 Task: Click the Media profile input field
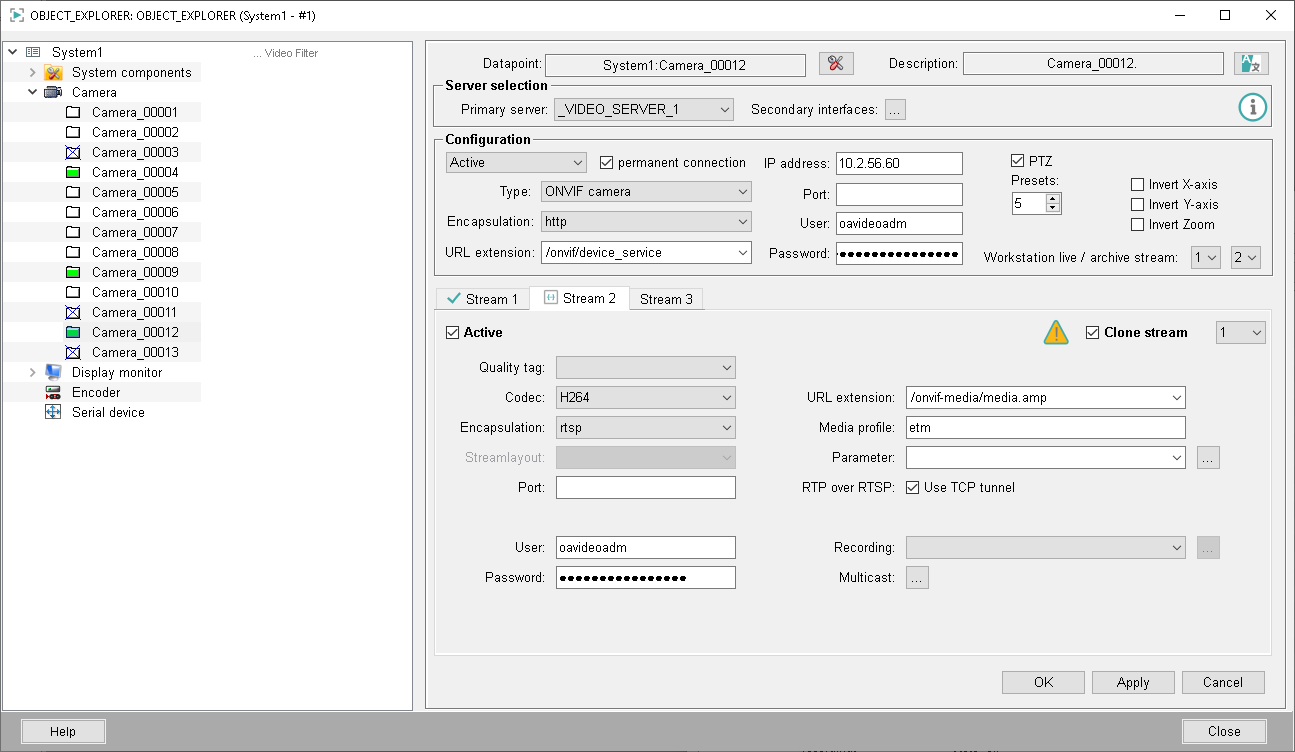(x=1045, y=428)
